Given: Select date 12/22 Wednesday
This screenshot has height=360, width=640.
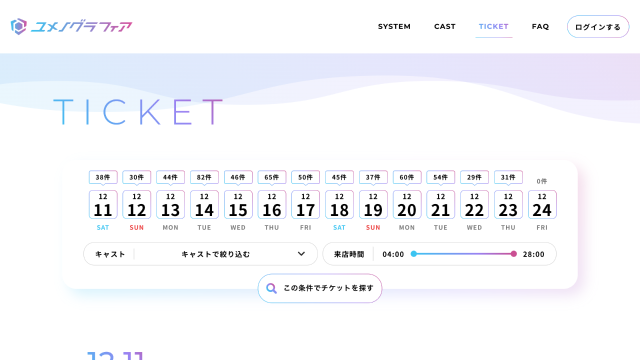Looking at the screenshot, I should point(474,204).
